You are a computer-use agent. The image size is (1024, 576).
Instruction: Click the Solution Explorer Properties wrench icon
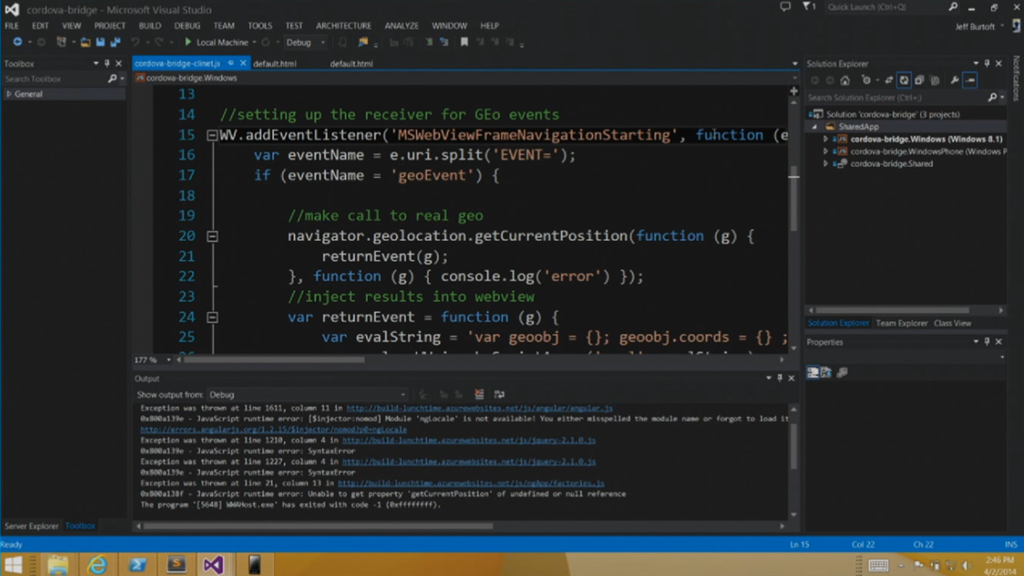click(x=955, y=80)
